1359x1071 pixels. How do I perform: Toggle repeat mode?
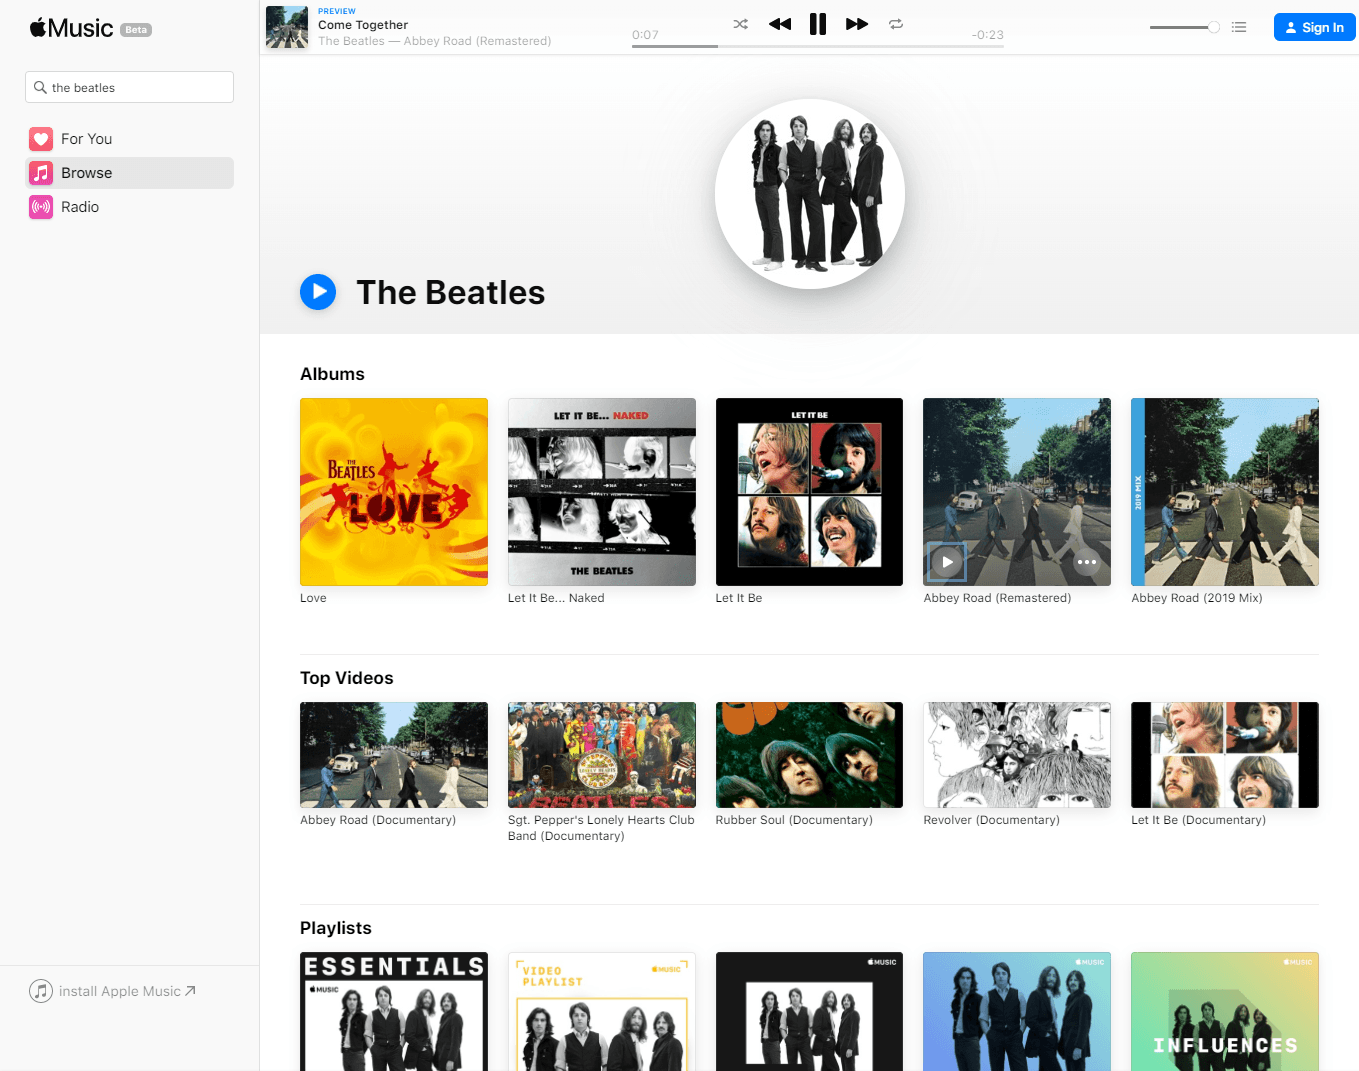point(896,24)
